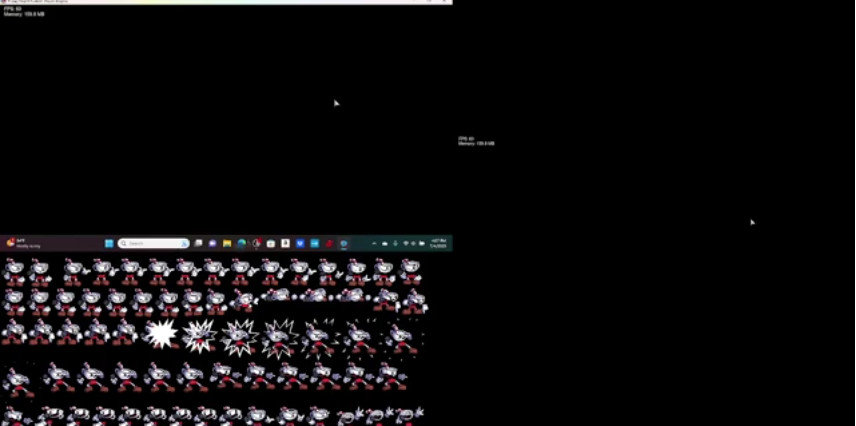Open Task View from the taskbar
The image size is (856, 426).
click(199, 244)
